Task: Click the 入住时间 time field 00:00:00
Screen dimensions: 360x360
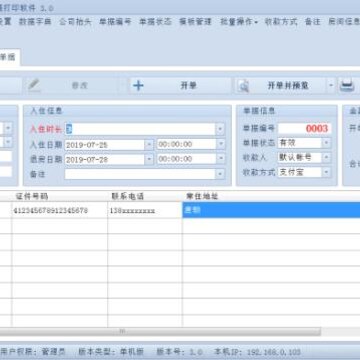Action: click(x=187, y=144)
